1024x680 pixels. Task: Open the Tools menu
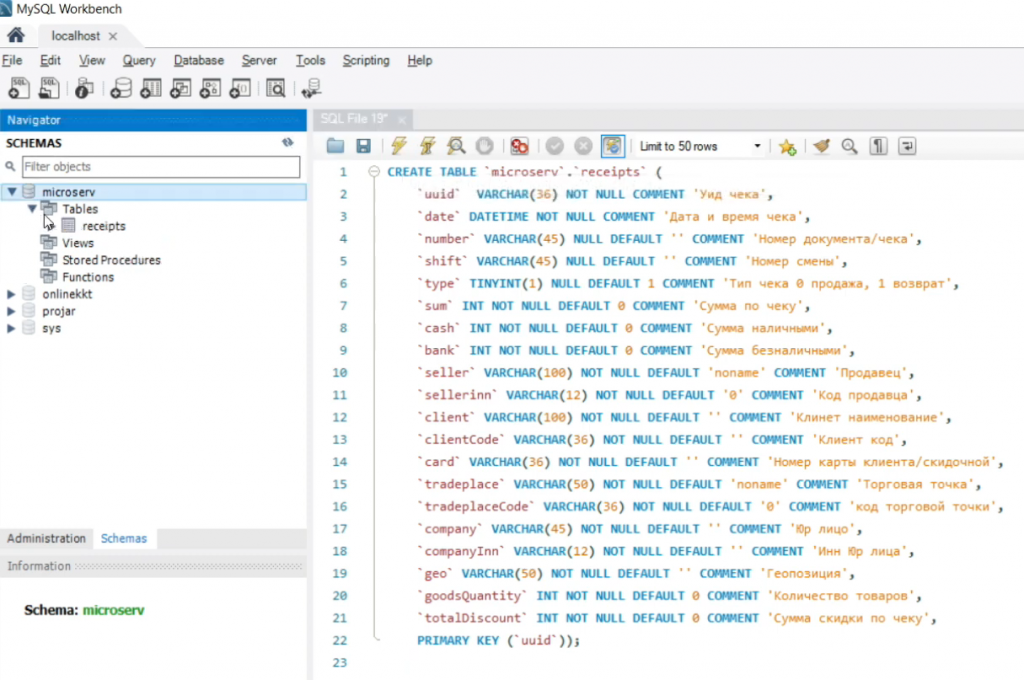tap(310, 60)
